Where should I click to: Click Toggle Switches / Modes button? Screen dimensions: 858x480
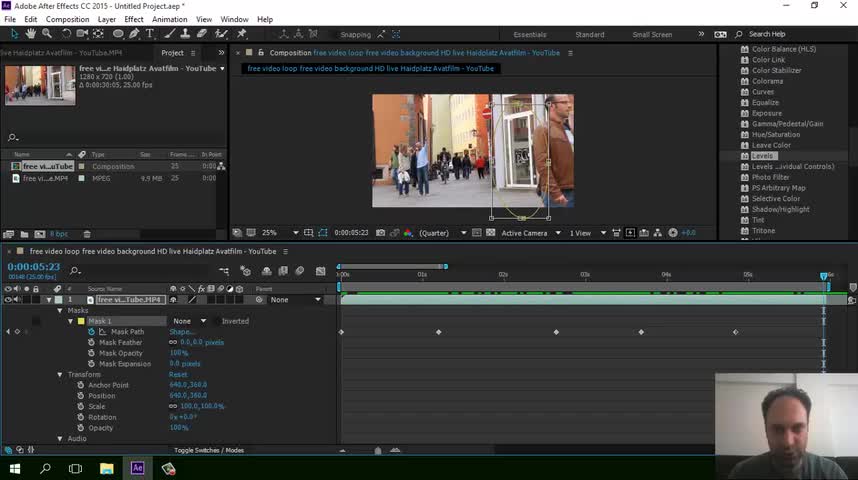209,450
